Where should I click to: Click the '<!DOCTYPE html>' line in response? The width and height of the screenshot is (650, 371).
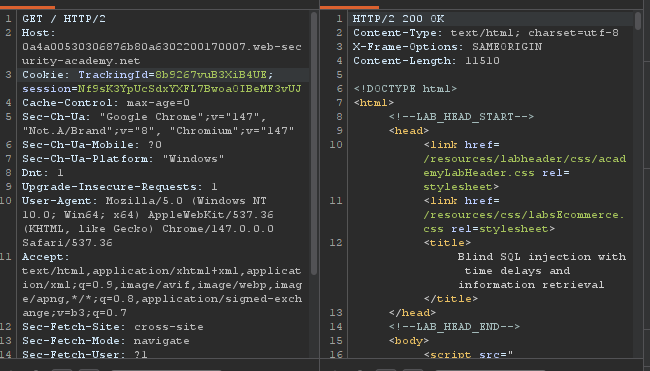tap(405, 89)
